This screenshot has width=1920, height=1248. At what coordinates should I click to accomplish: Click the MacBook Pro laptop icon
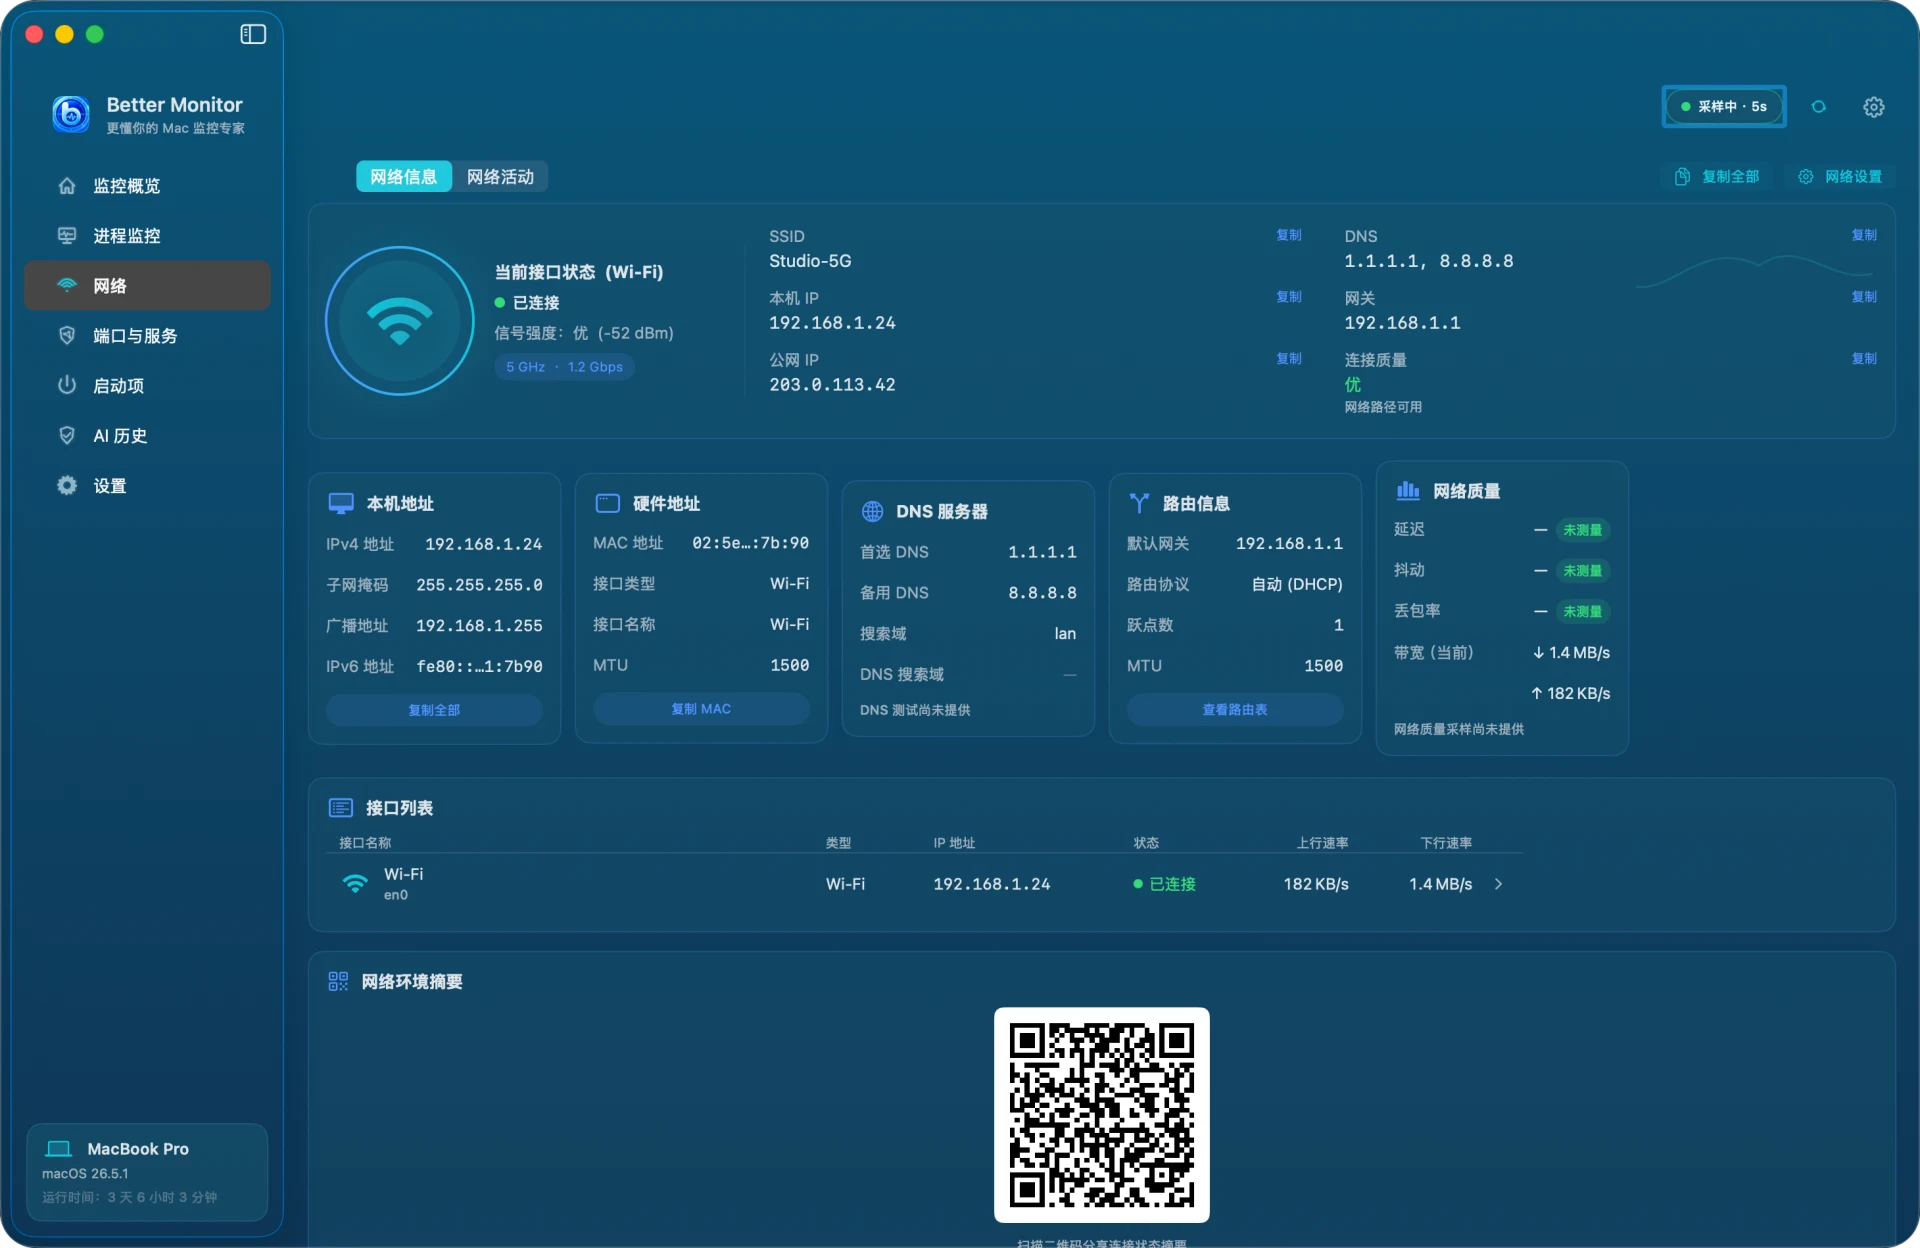pos(59,1149)
